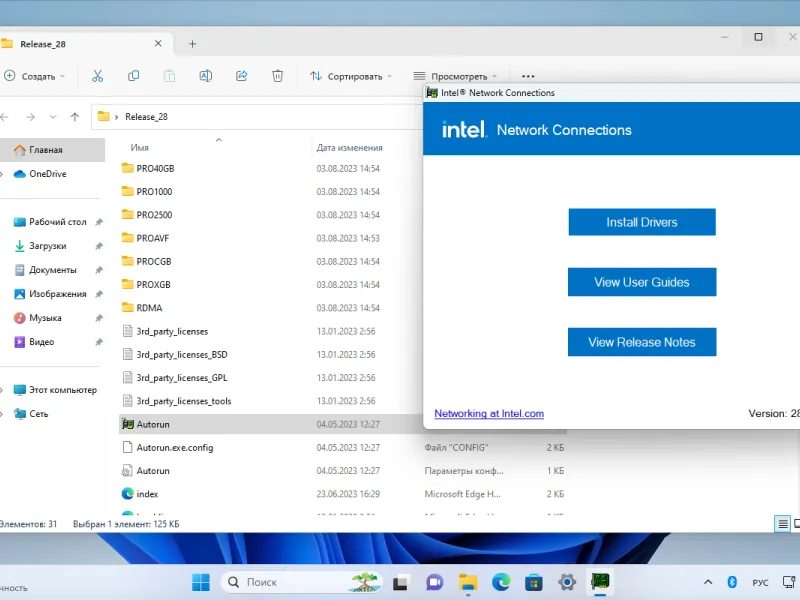Open the three-dots more options menu
Screen dimensions: 800x600
528,77
